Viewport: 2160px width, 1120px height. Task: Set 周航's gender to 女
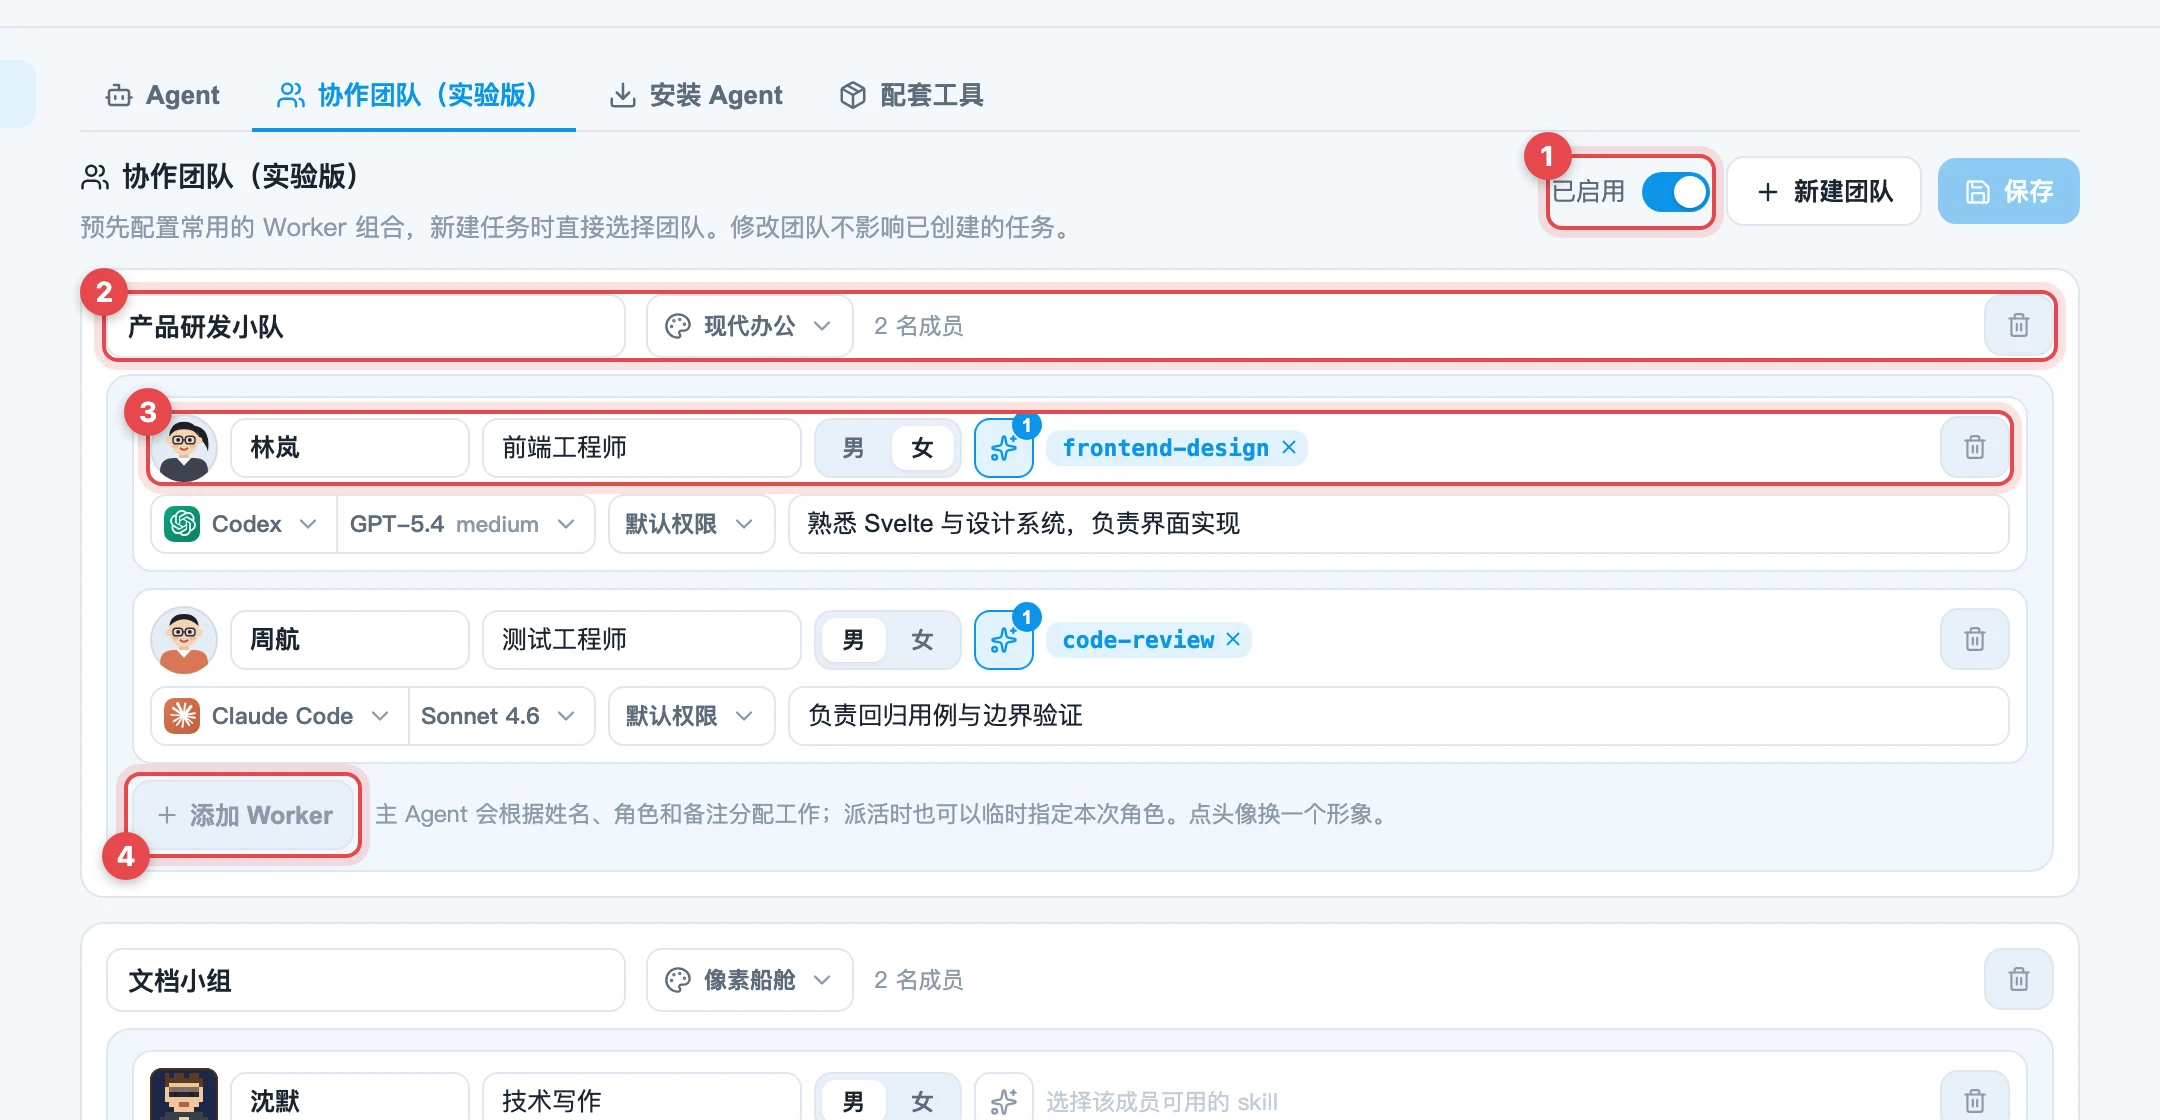(921, 640)
